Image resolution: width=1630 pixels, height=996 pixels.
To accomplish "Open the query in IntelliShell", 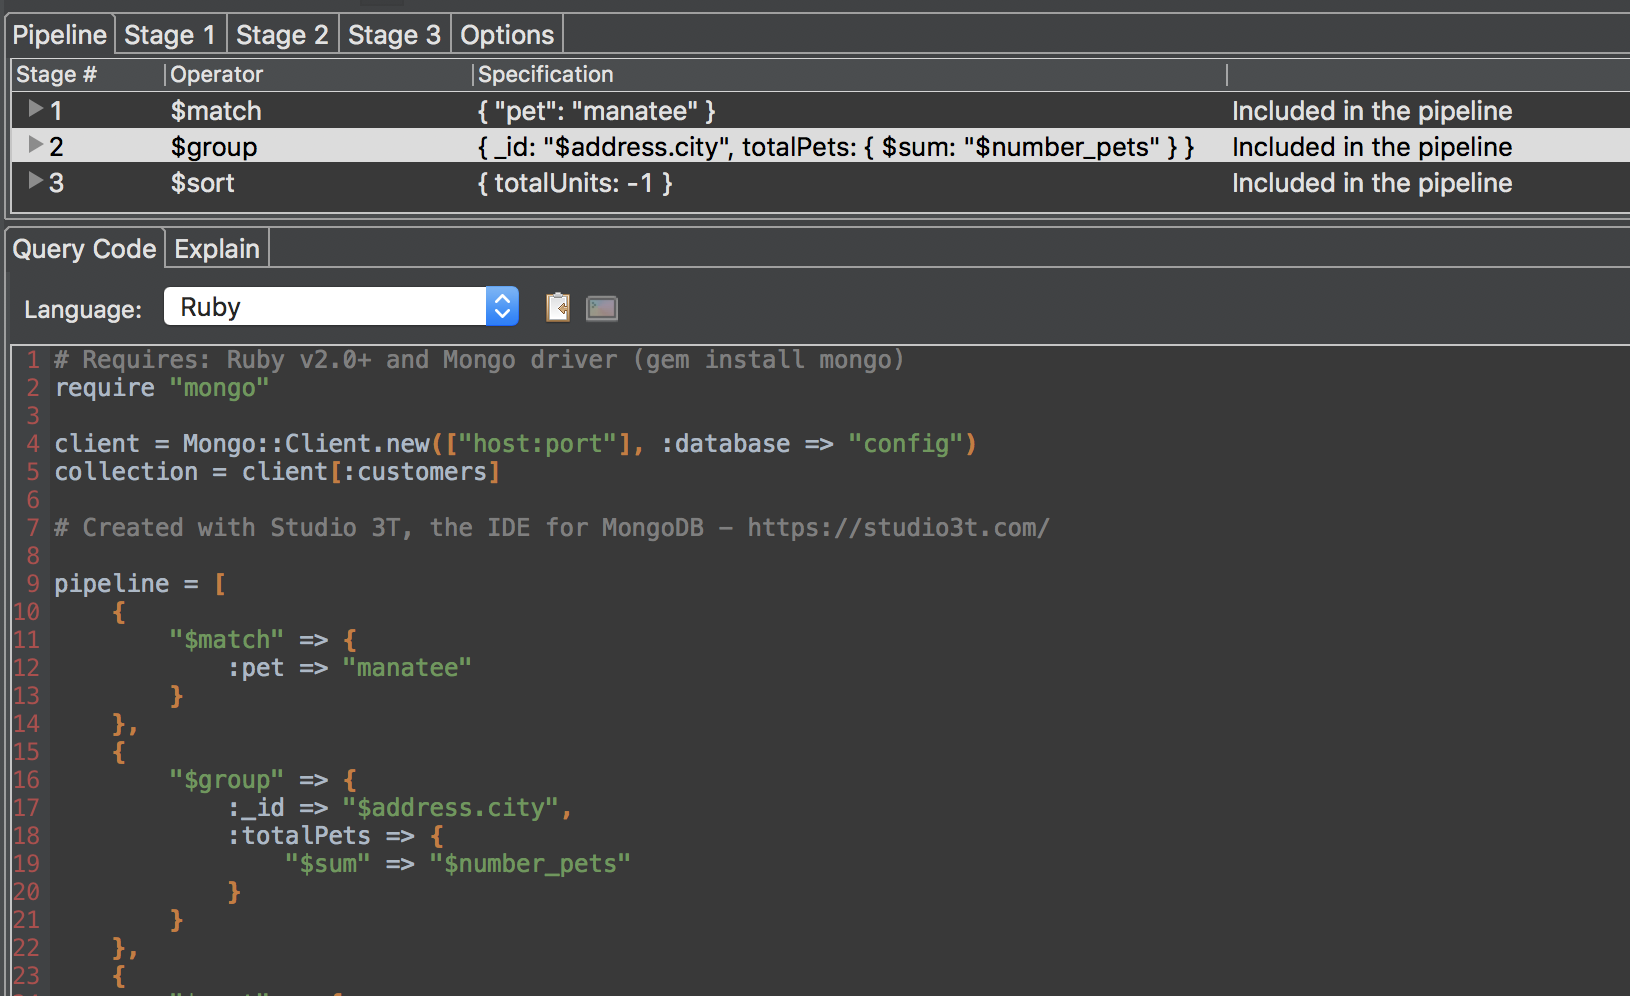I will pos(602,307).
